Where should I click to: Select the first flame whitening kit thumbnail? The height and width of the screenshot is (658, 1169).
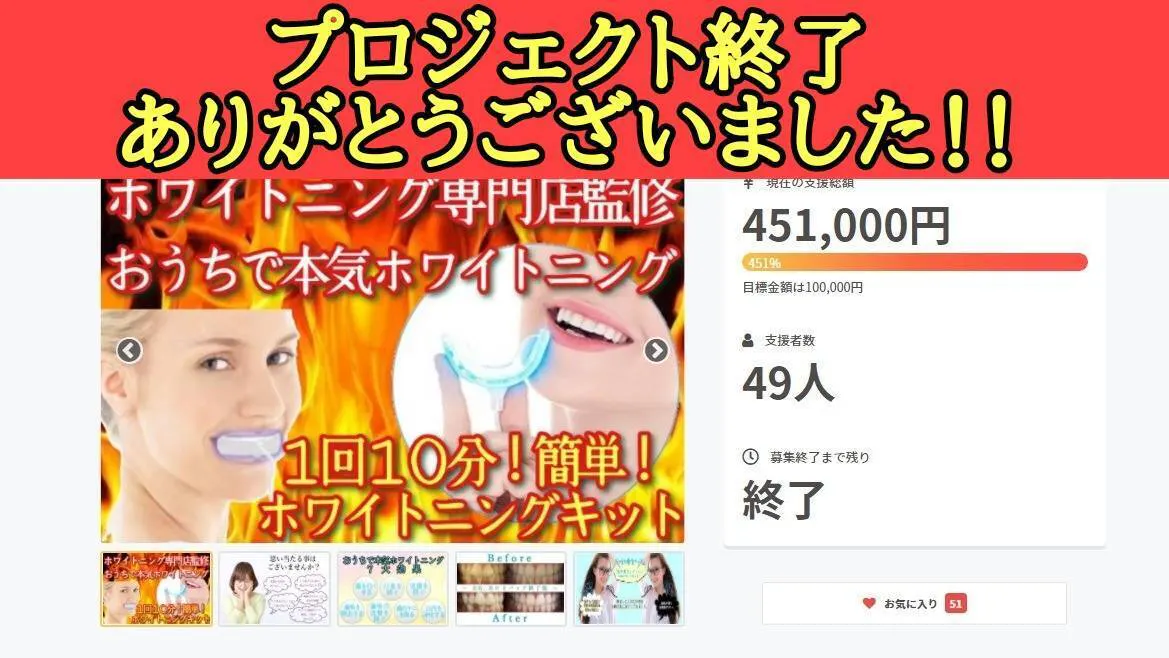(157, 589)
